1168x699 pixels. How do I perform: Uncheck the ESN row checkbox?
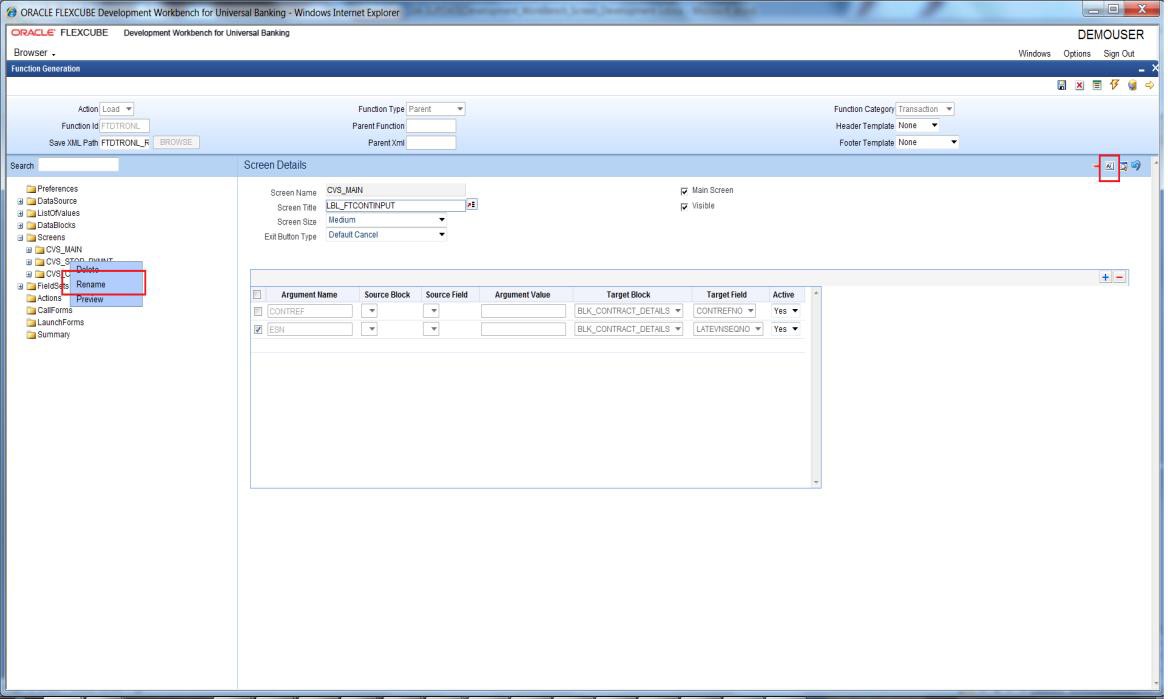(258, 329)
